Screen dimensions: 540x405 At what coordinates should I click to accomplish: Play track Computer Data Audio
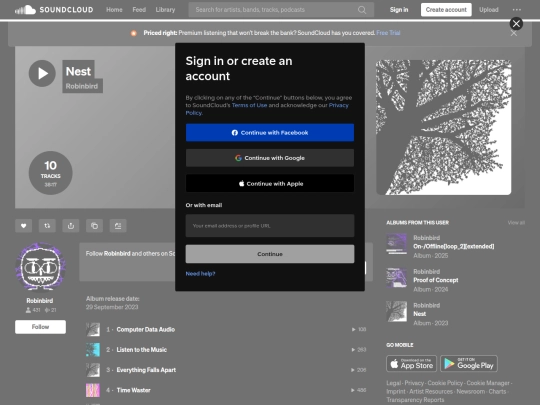[146, 330]
